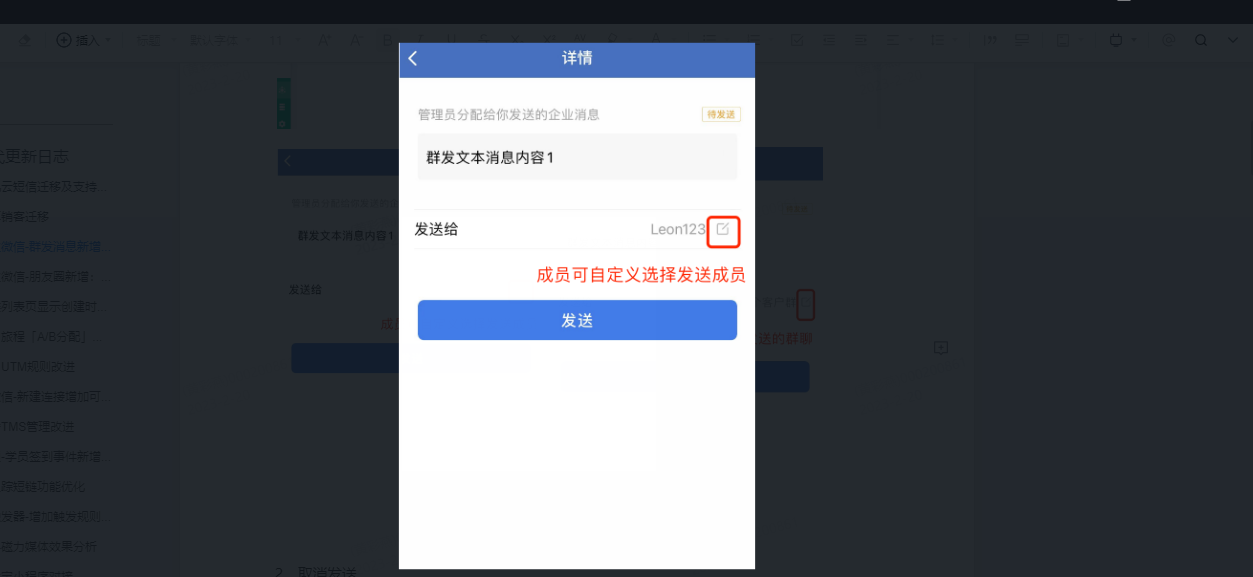
Task: Select 'UTM规则改进' in the sidebar outline
Action: click(x=38, y=366)
